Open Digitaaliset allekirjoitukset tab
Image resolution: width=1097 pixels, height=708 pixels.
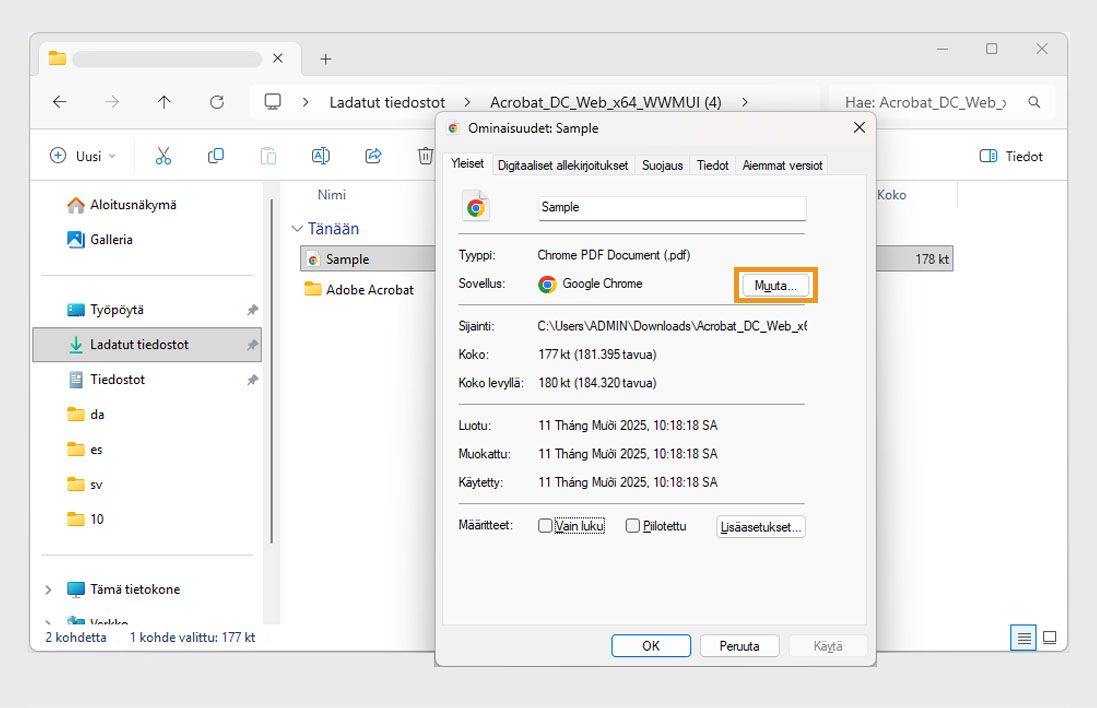tap(562, 166)
